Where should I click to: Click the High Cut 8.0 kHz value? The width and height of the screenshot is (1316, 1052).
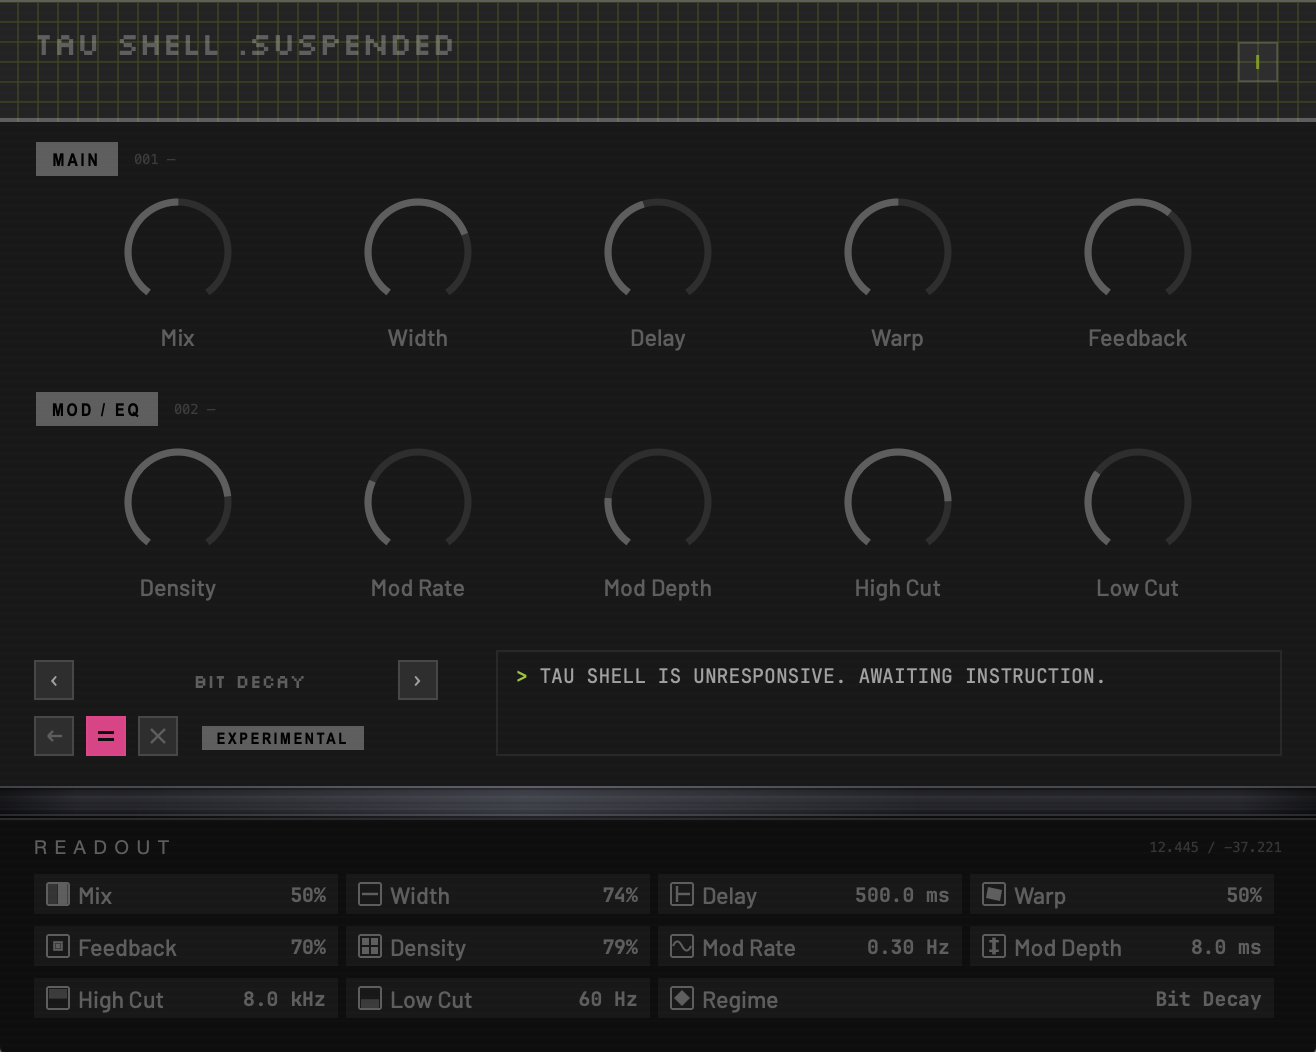pyautogui.click(x=284, y=999)
